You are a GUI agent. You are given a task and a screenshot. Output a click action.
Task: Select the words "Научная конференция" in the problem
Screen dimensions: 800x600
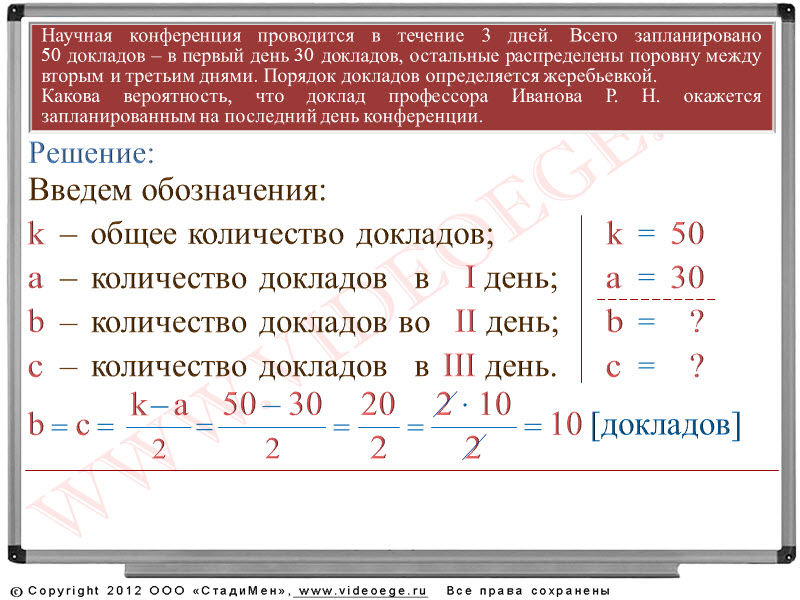[141, 36]
